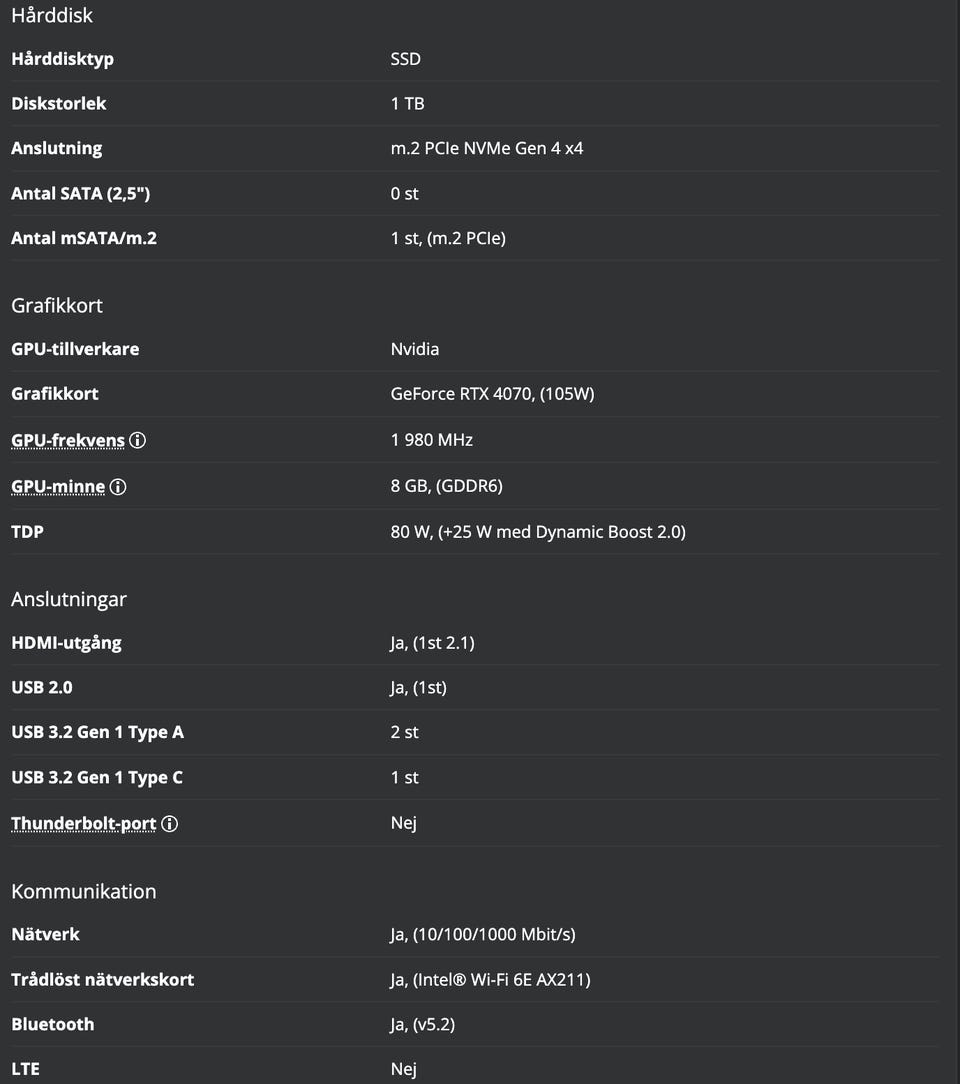The width and height of the screenshot is (960, 1084).
Task: Select the USB 3.2 Gen 1 Type C label
Action: 97,777
